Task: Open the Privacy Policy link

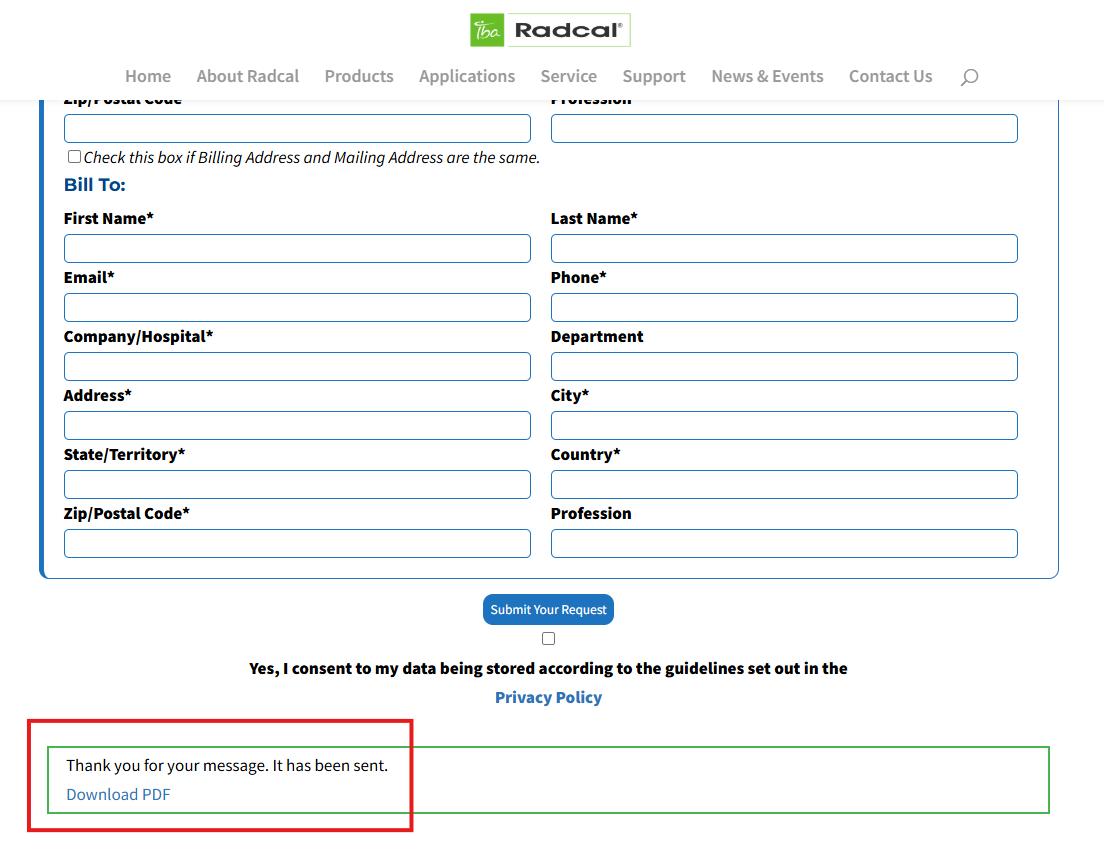Action: tap(548, 697)
